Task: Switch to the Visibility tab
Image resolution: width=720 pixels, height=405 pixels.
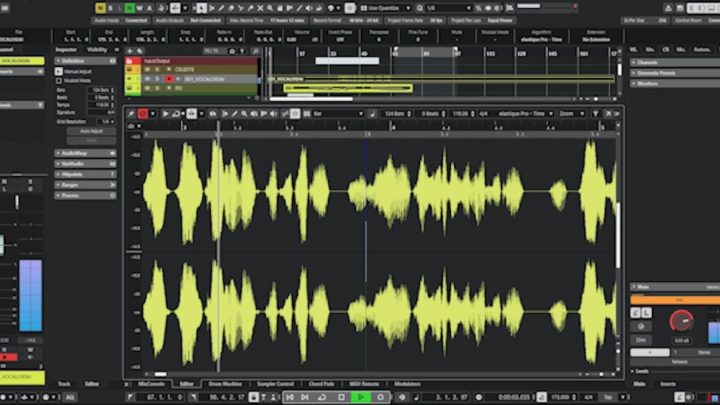Action: point(97,50)
